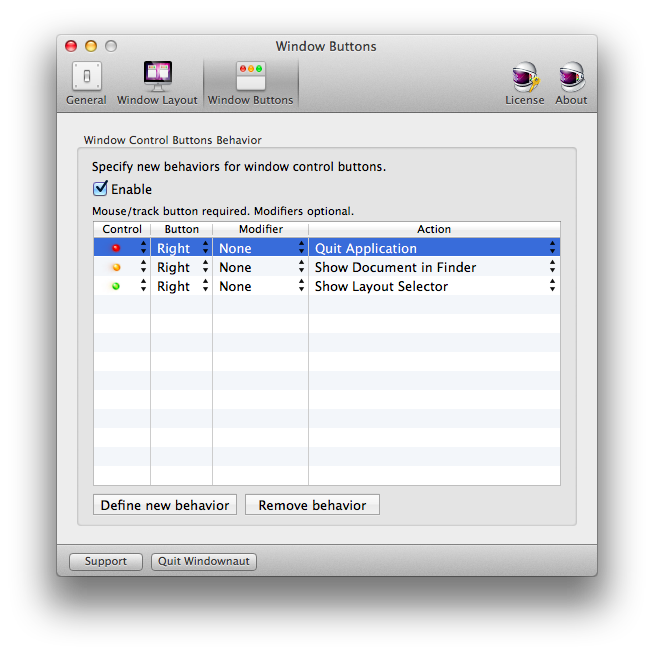Open Modifier popup in Show Layout Selector row
Image resolution: width=654 pixels, height=655 pixels.
click(x=261, y=286)
